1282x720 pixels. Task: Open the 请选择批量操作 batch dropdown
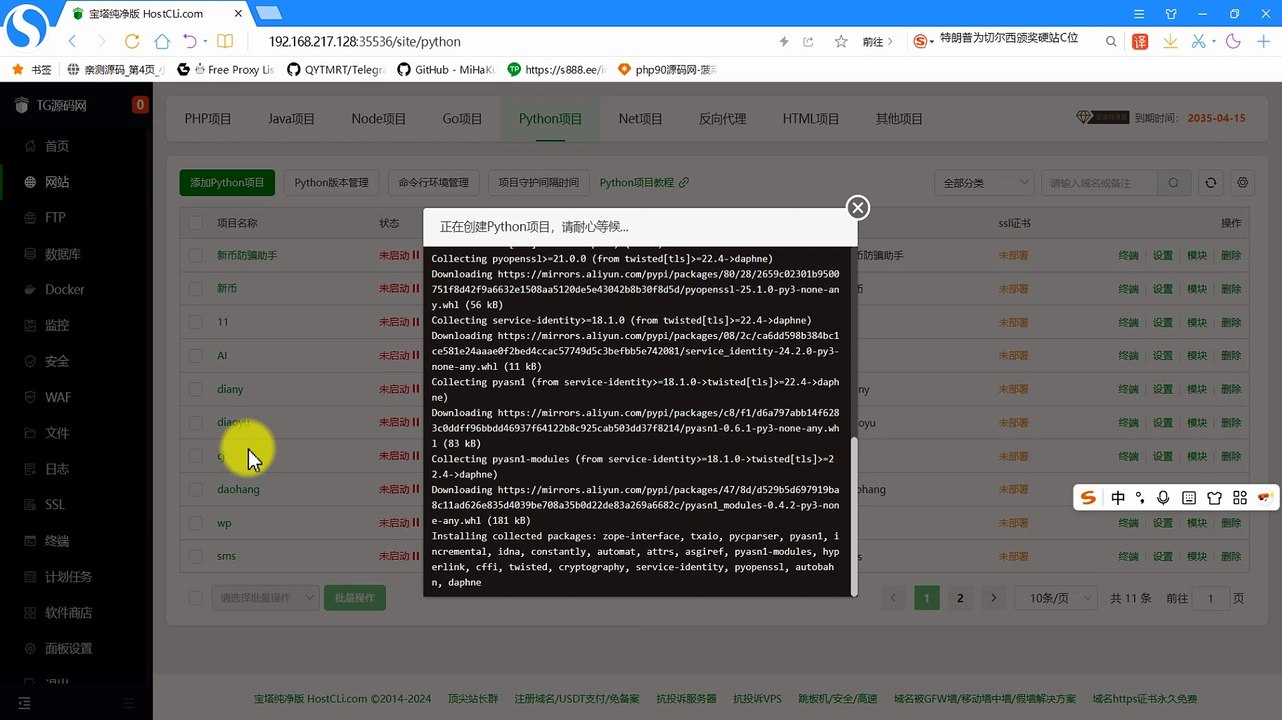tap(265, 598)
